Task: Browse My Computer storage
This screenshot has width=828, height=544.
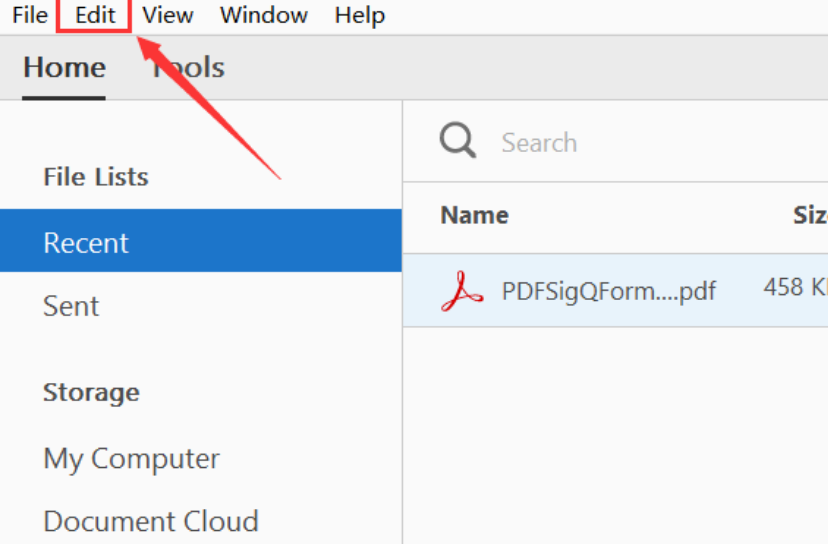Action: pyautogui.click(x=131, y=459)
